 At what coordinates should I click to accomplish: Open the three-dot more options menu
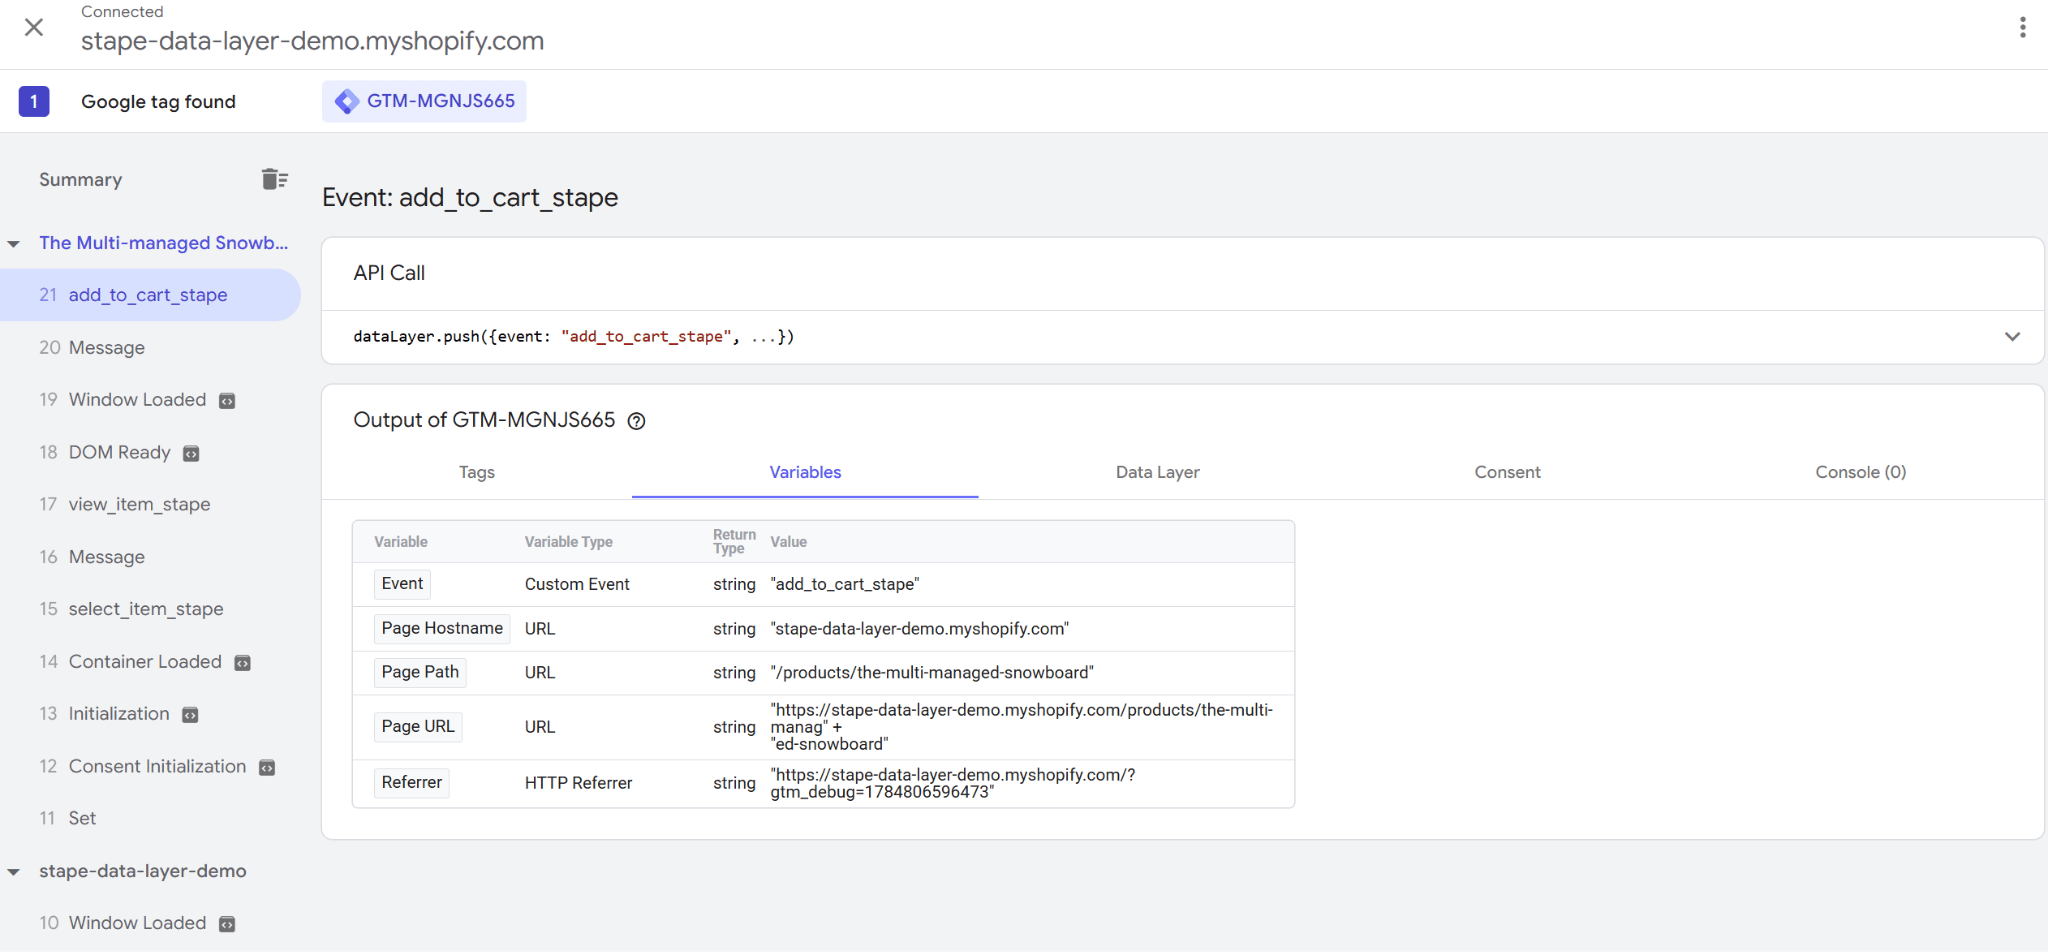tap(2022, 27)
